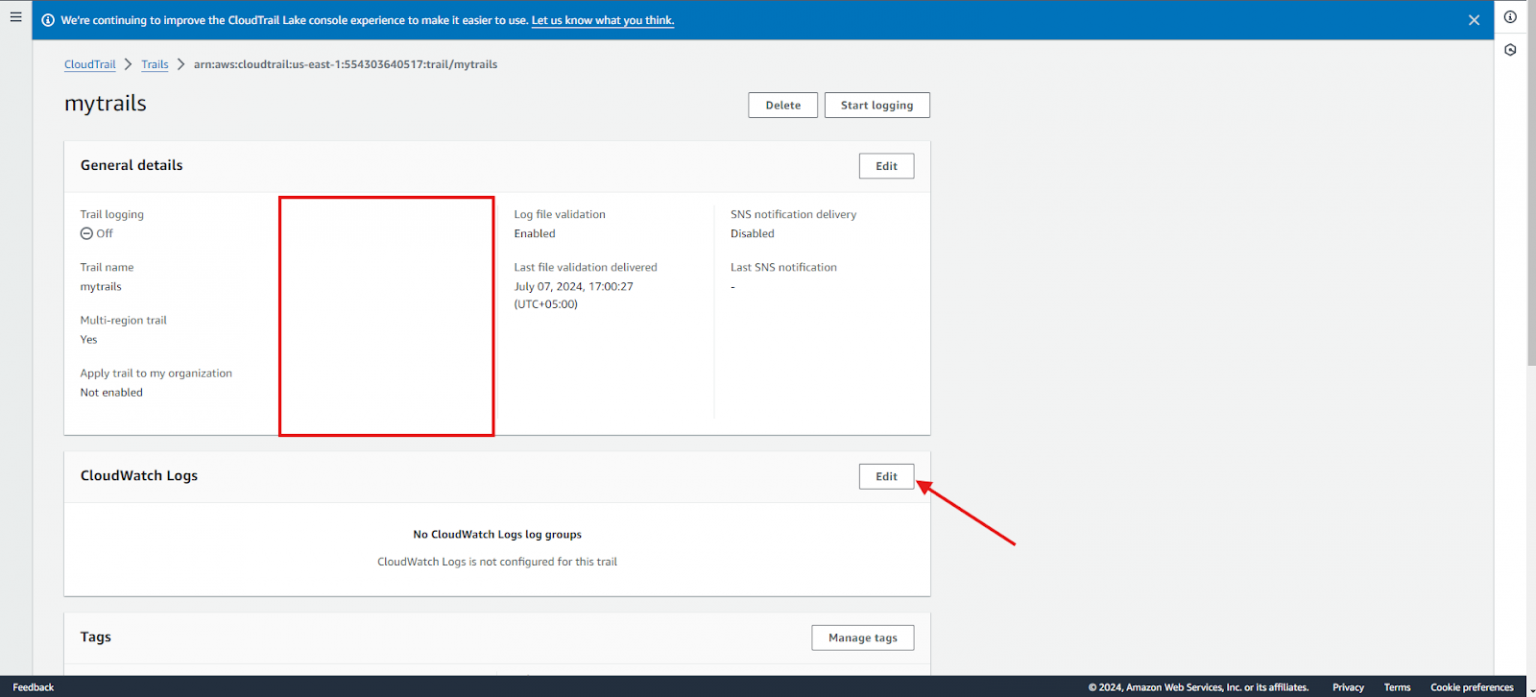Edit the CloudWatch Logs configuration
Viewport: 1536px width, 697px height.
coord(886,475)
